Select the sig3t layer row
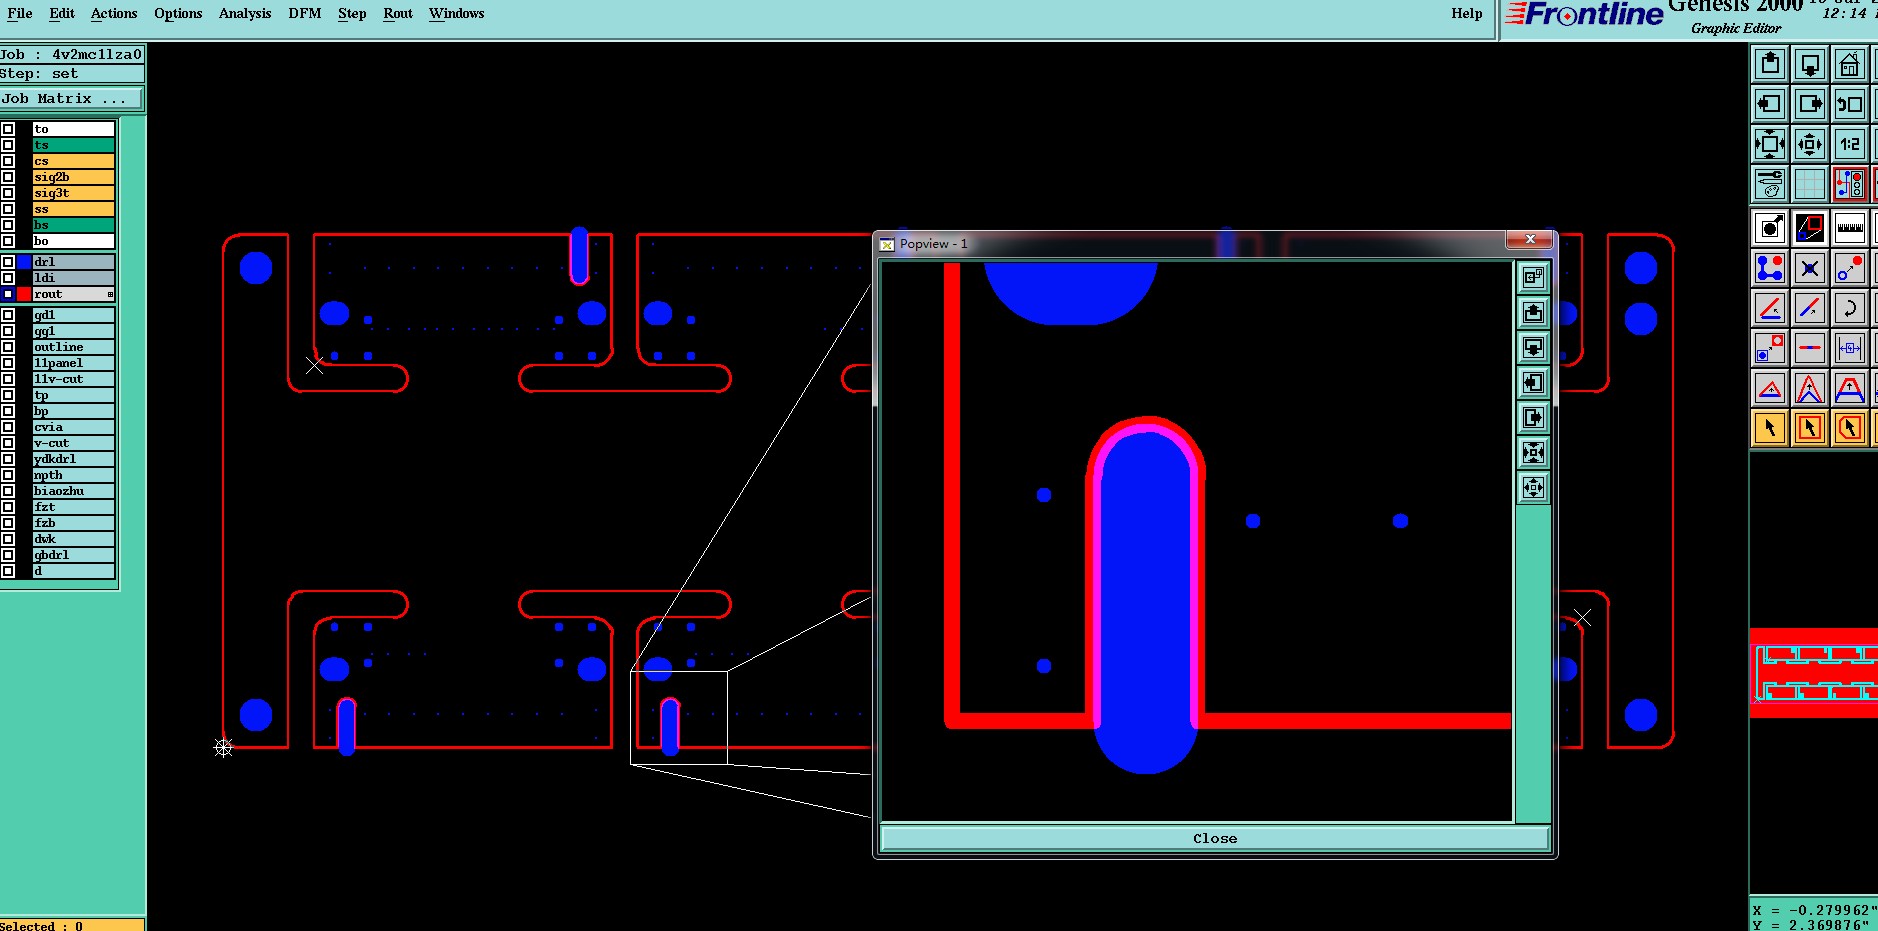 tap(74, 193)
